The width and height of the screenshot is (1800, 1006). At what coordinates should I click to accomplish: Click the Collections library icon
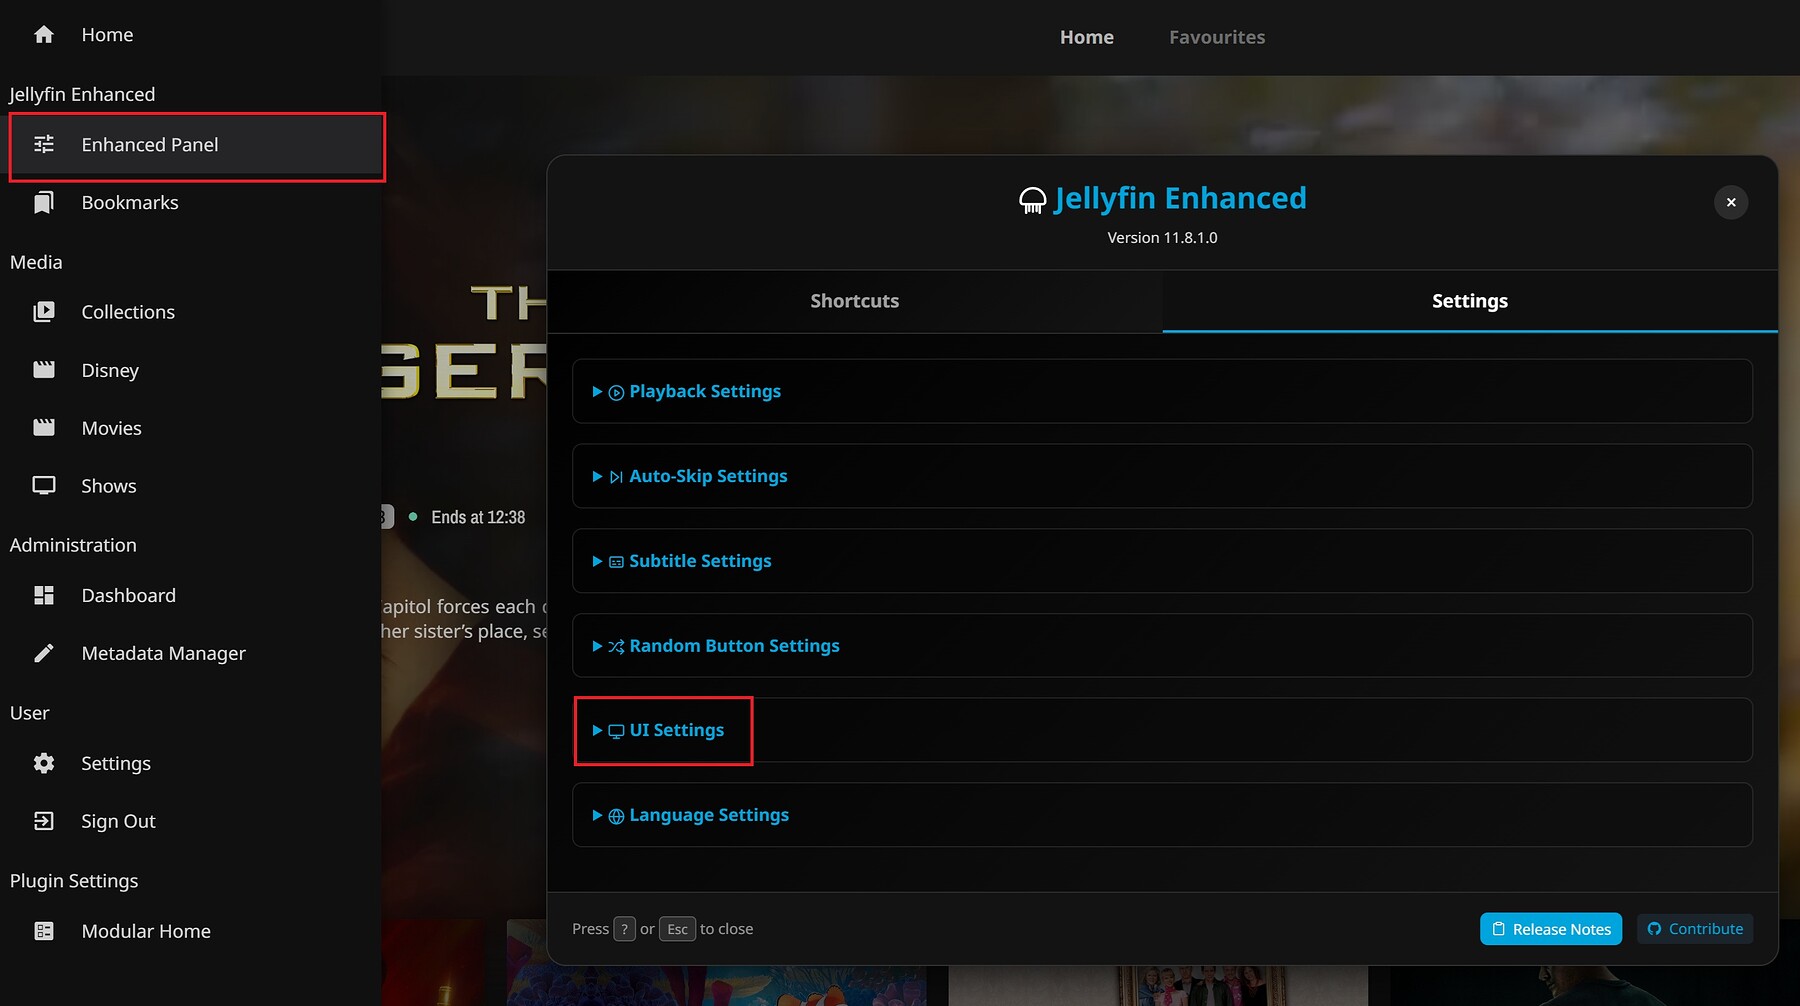tap(44, 312)
